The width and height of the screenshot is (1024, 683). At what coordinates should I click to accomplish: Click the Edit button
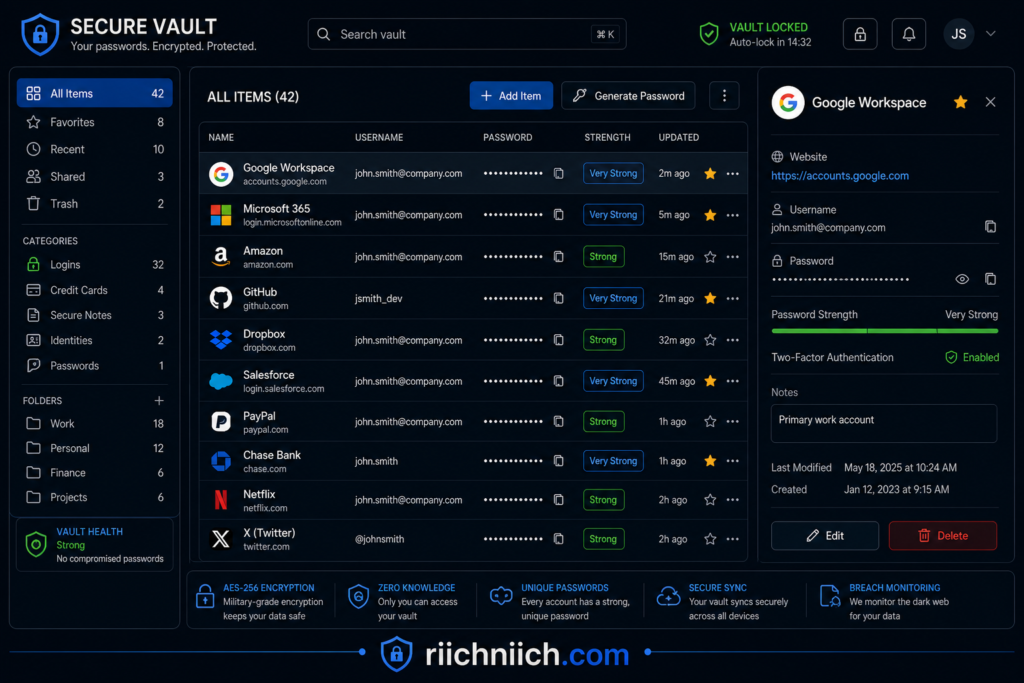825,535
